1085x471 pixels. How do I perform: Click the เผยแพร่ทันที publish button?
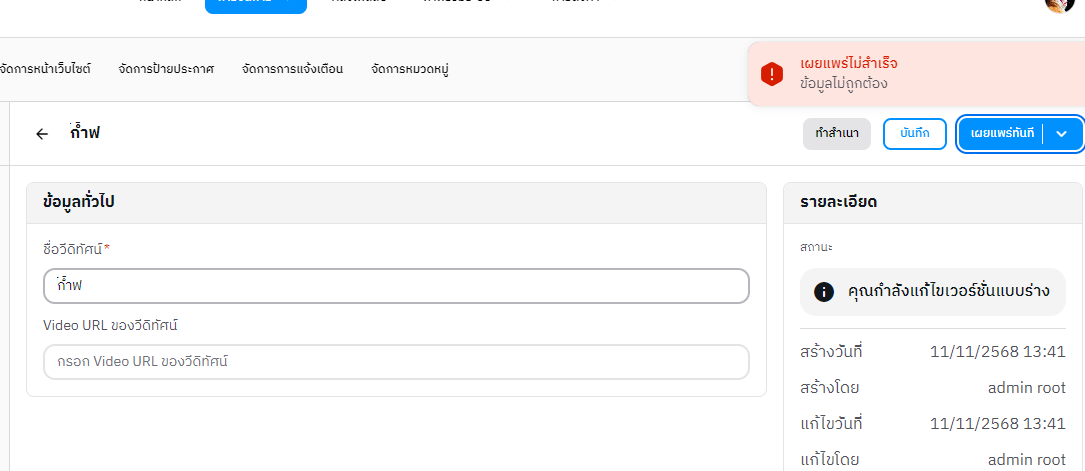click(1002, 134)
